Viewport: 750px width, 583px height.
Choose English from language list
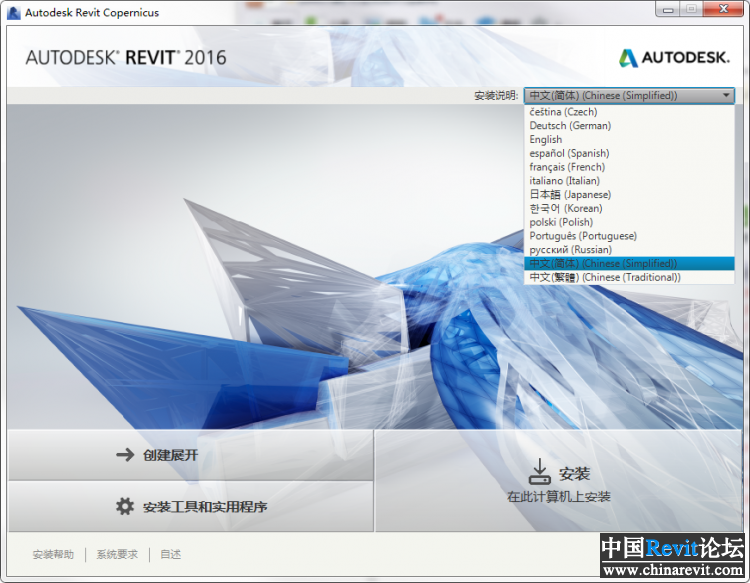coord(629,140)
